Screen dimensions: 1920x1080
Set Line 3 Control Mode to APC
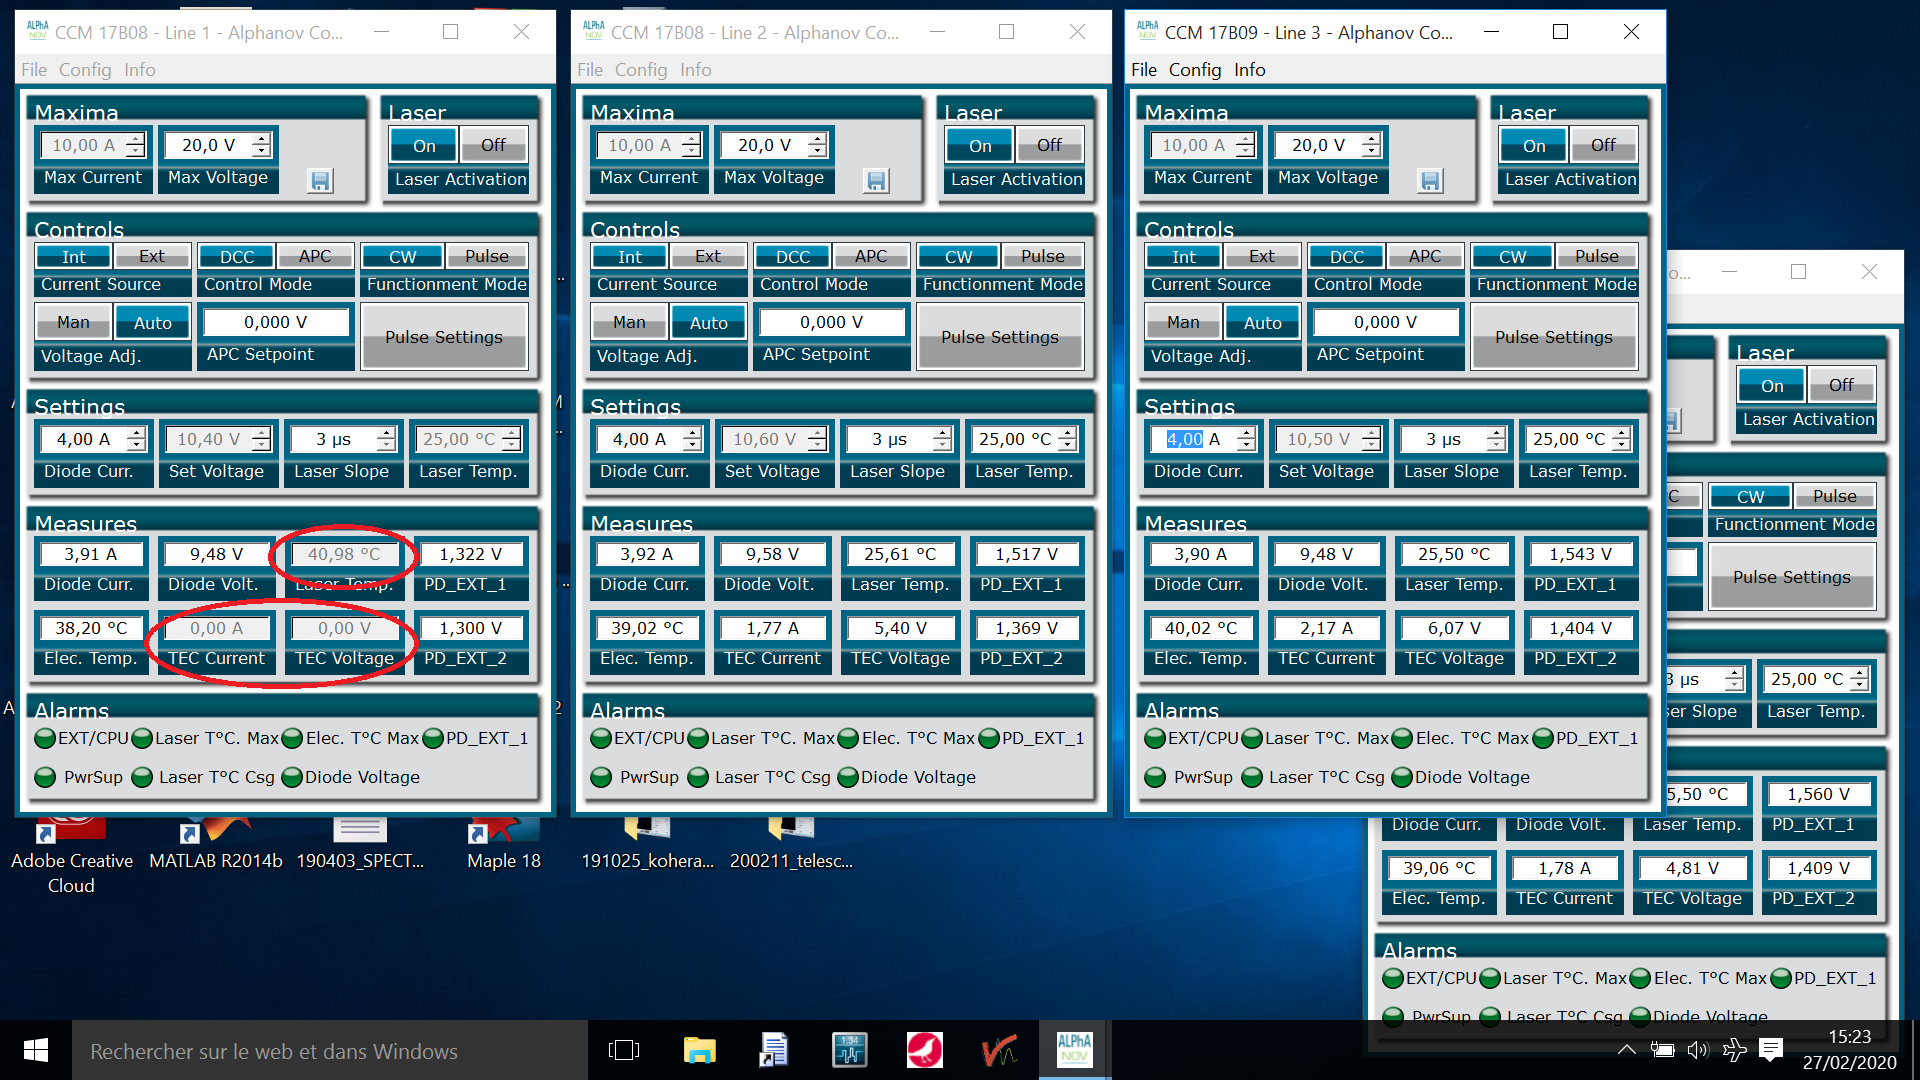1424,257
